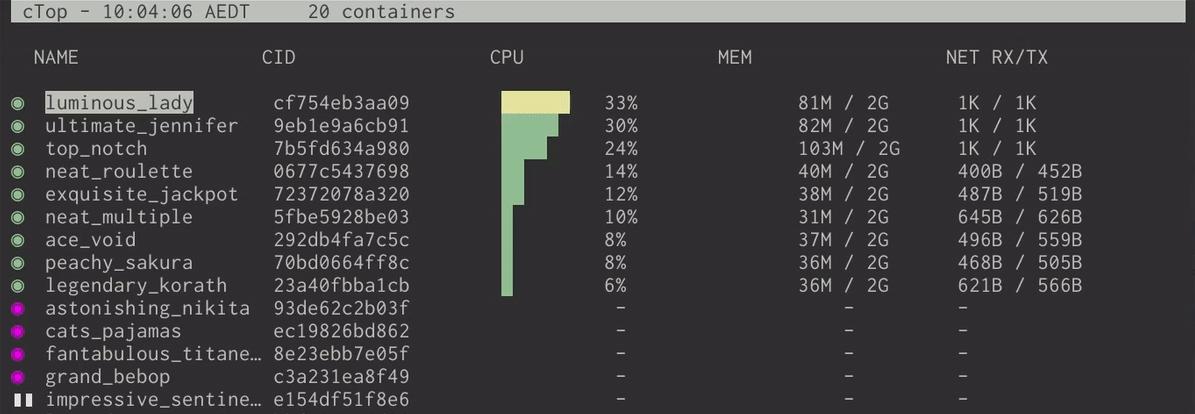Click the yellow CPU bar for luminous_lady
Screen dimensions: 1195x414
535,103
